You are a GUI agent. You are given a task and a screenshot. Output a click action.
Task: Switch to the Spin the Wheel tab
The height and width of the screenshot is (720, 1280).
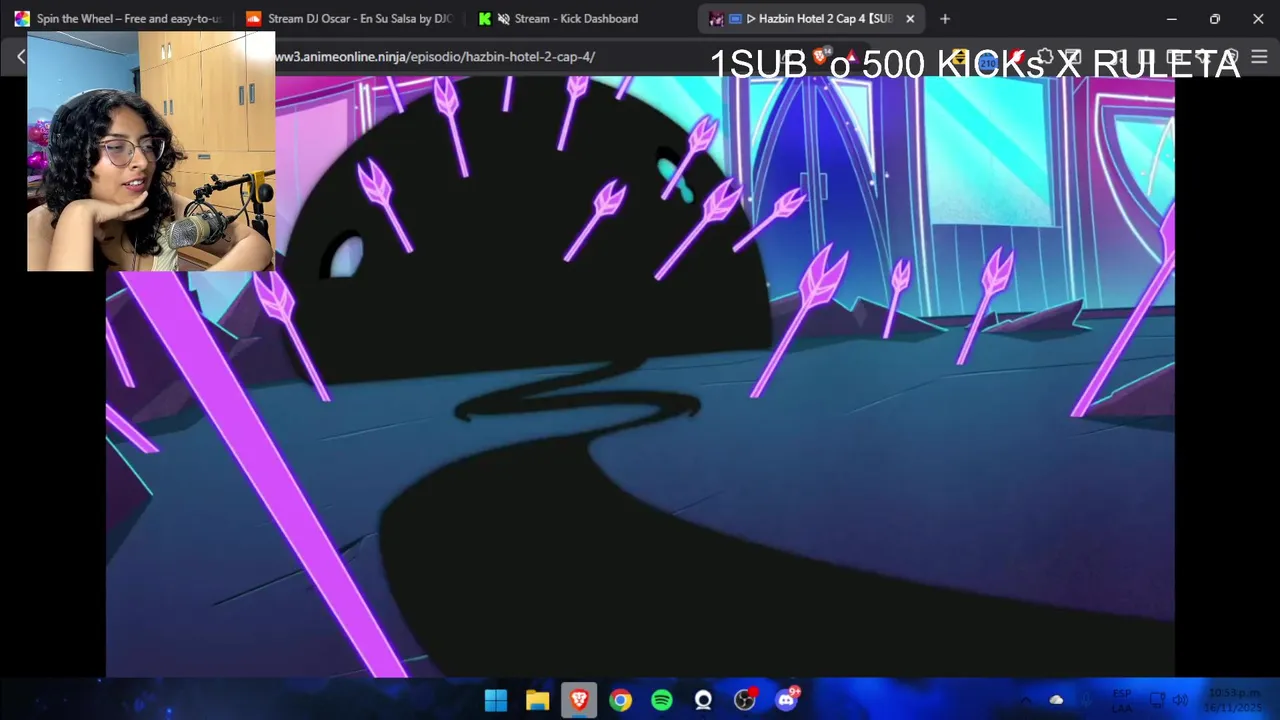(117, 18)
